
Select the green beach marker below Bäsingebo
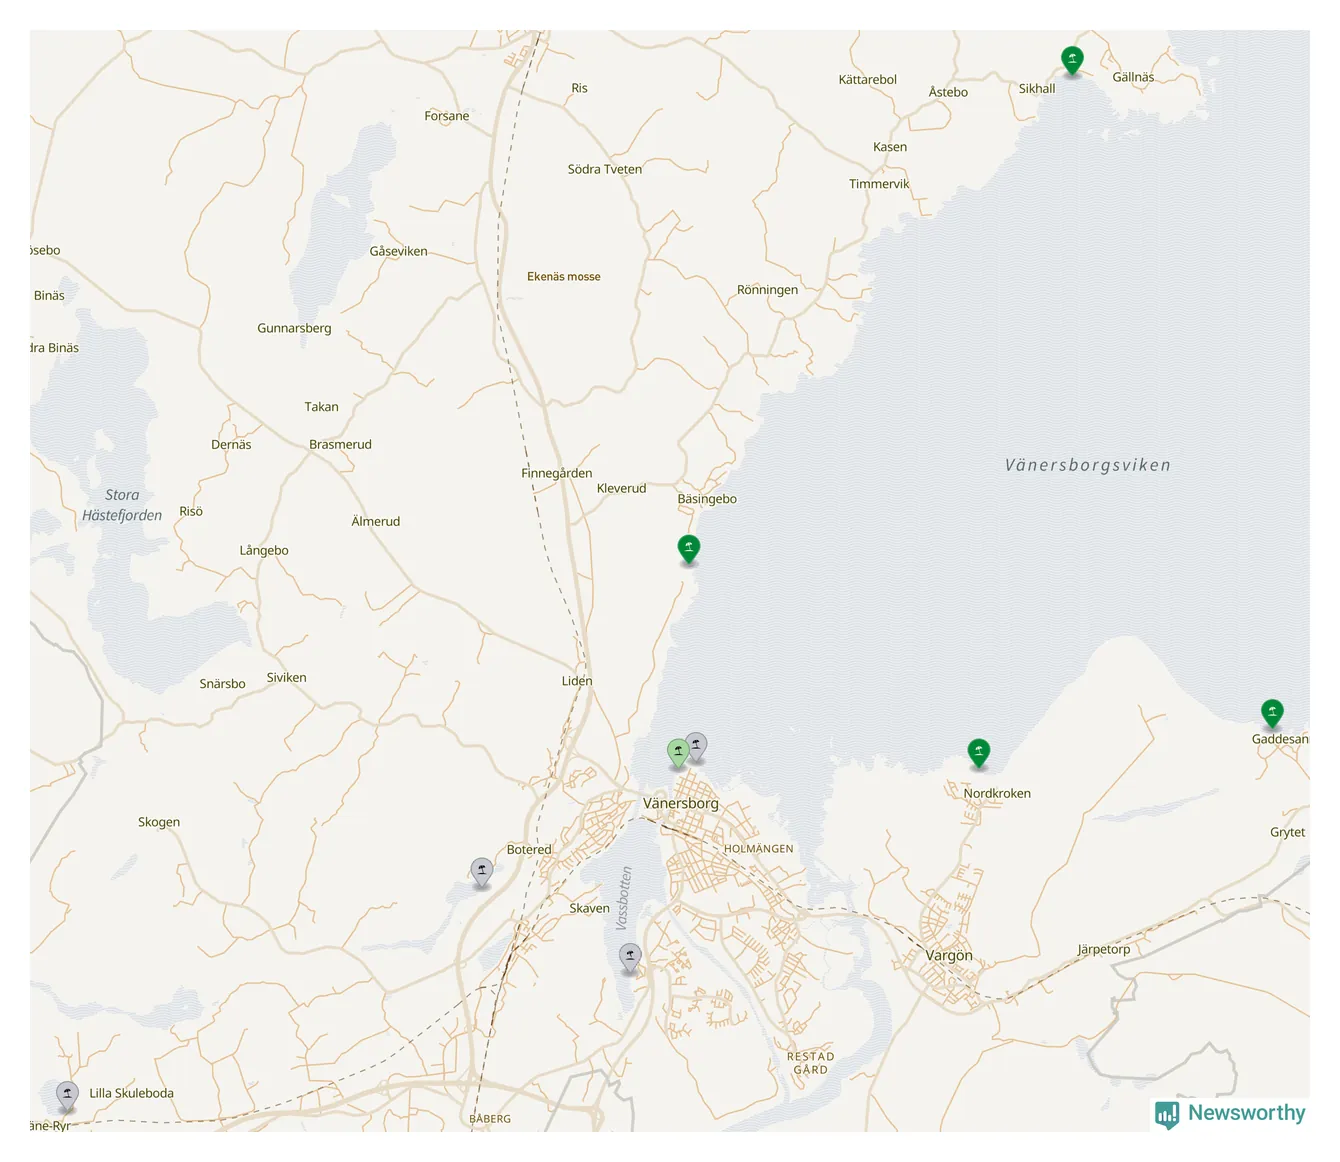[688, 549]
